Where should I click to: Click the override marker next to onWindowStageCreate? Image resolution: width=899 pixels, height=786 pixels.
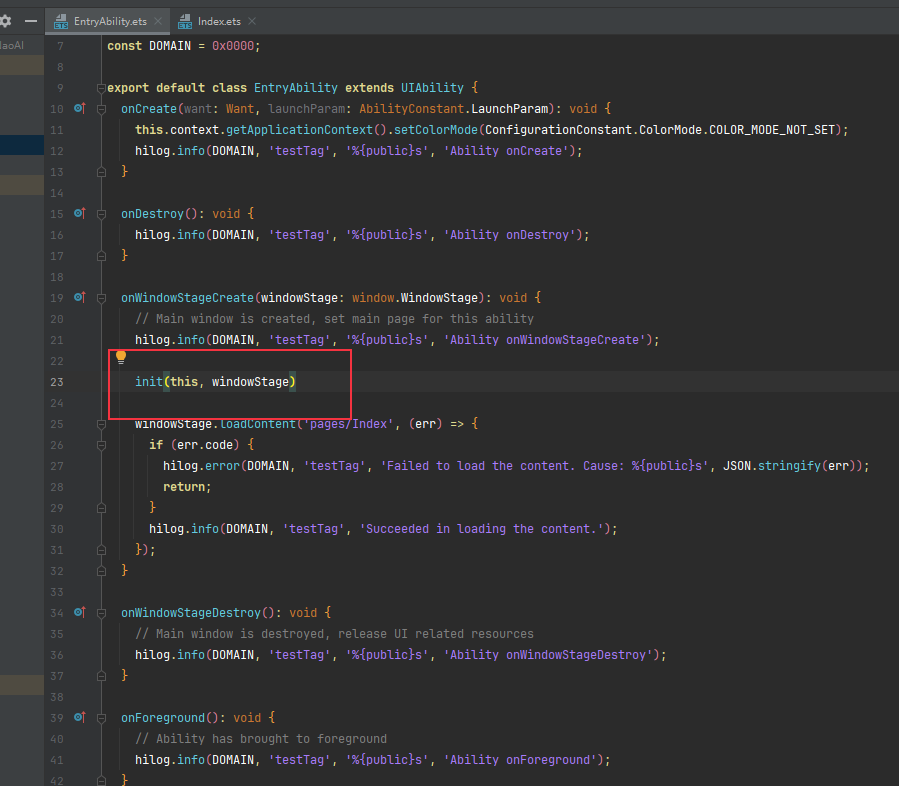click(81, 297)
